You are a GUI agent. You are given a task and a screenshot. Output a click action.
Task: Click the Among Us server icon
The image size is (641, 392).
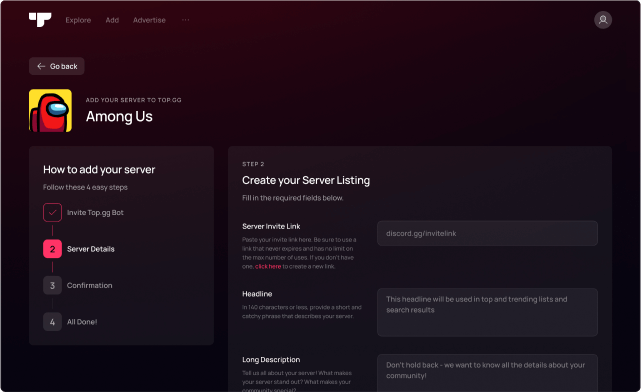tap(50, 110)
